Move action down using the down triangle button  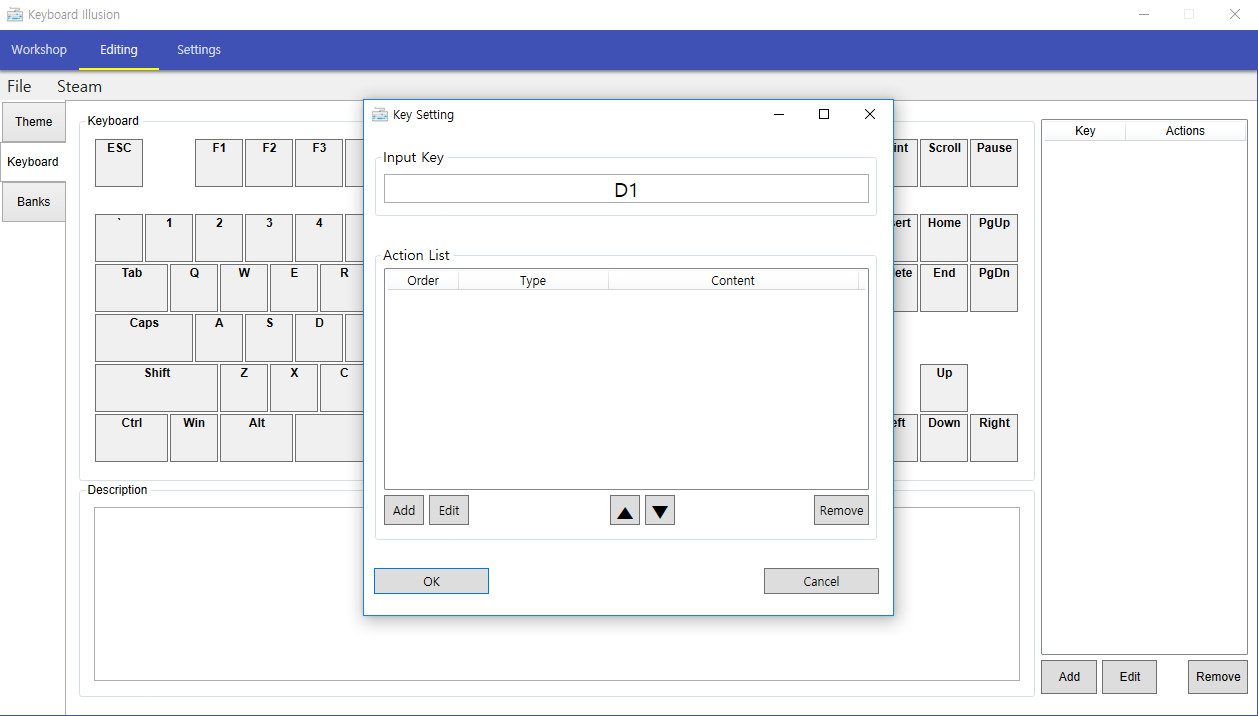coord(659,509)
